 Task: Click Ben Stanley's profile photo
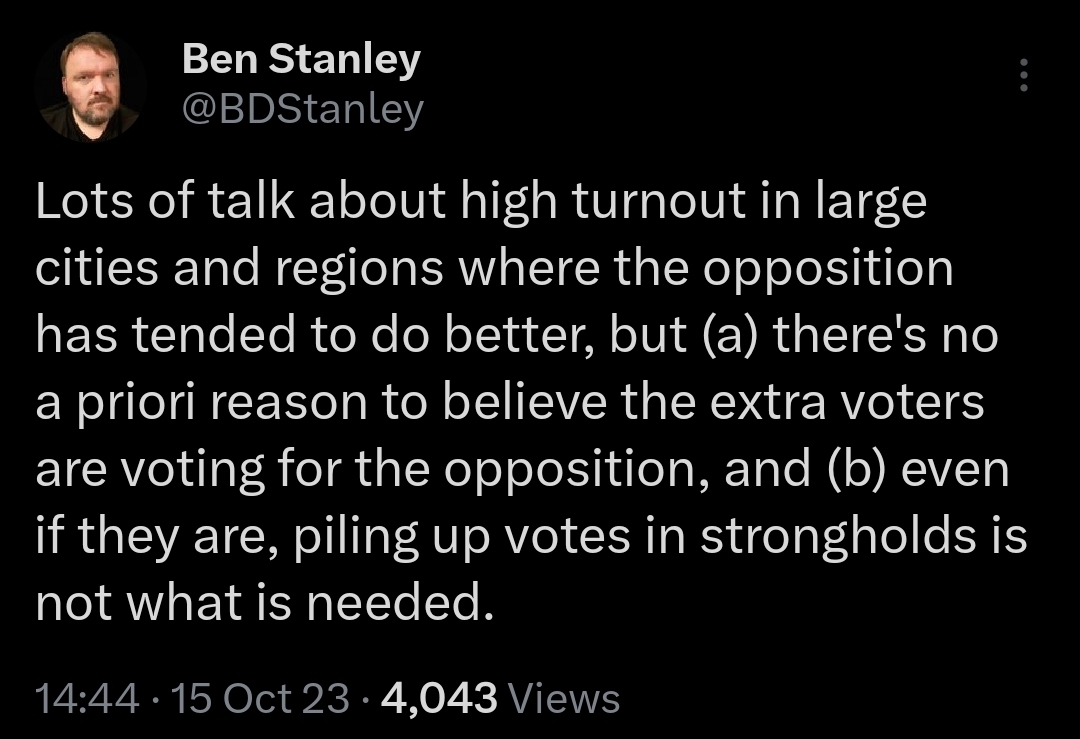[x=91, y=87]
